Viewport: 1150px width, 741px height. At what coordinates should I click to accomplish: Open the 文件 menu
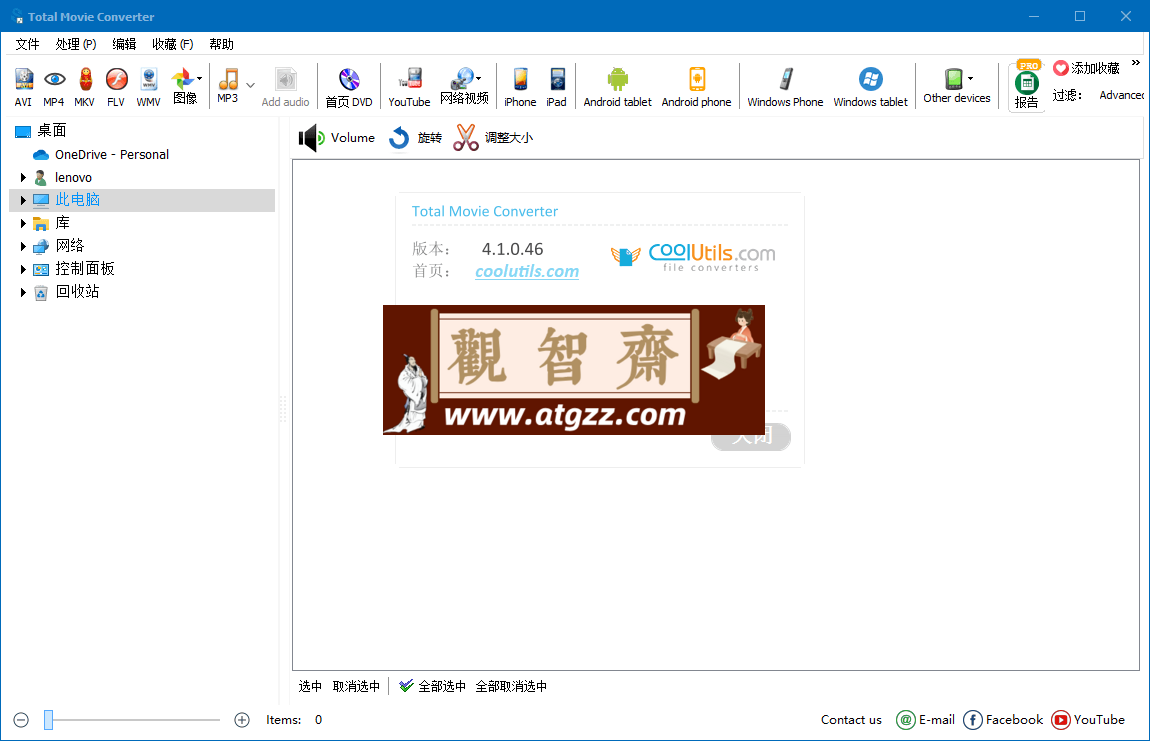(27, 44)
